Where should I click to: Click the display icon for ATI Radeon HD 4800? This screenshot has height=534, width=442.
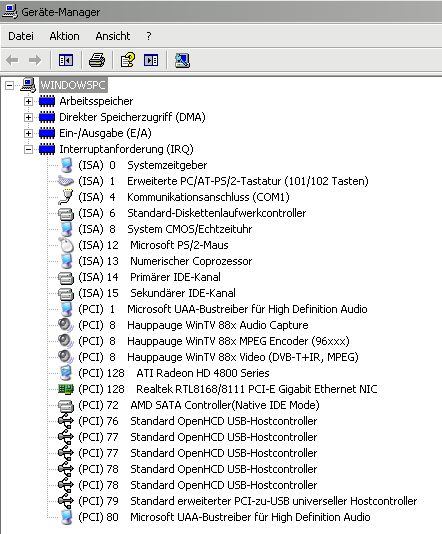pyautogui.click(x=66, y=373)
